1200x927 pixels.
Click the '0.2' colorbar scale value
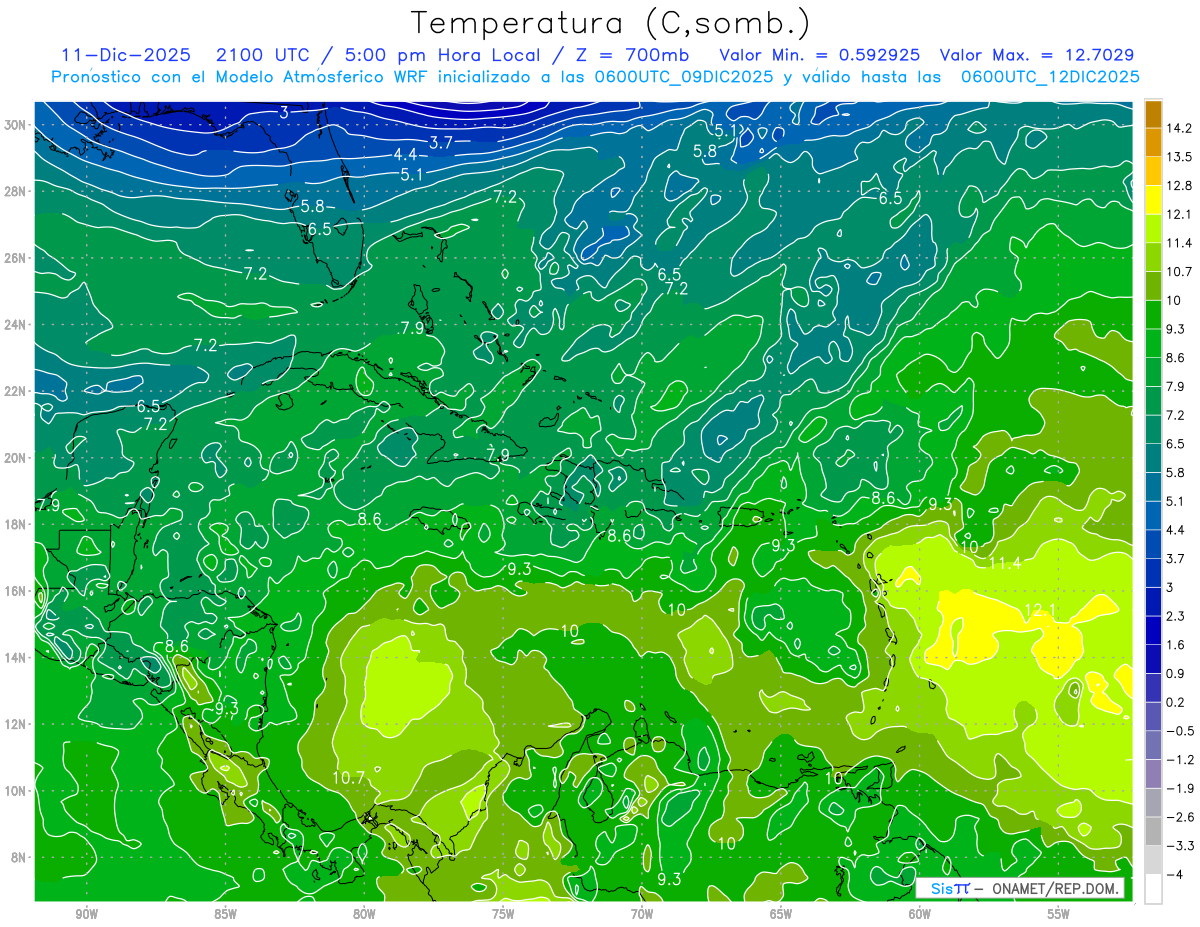coord(1177,702)
